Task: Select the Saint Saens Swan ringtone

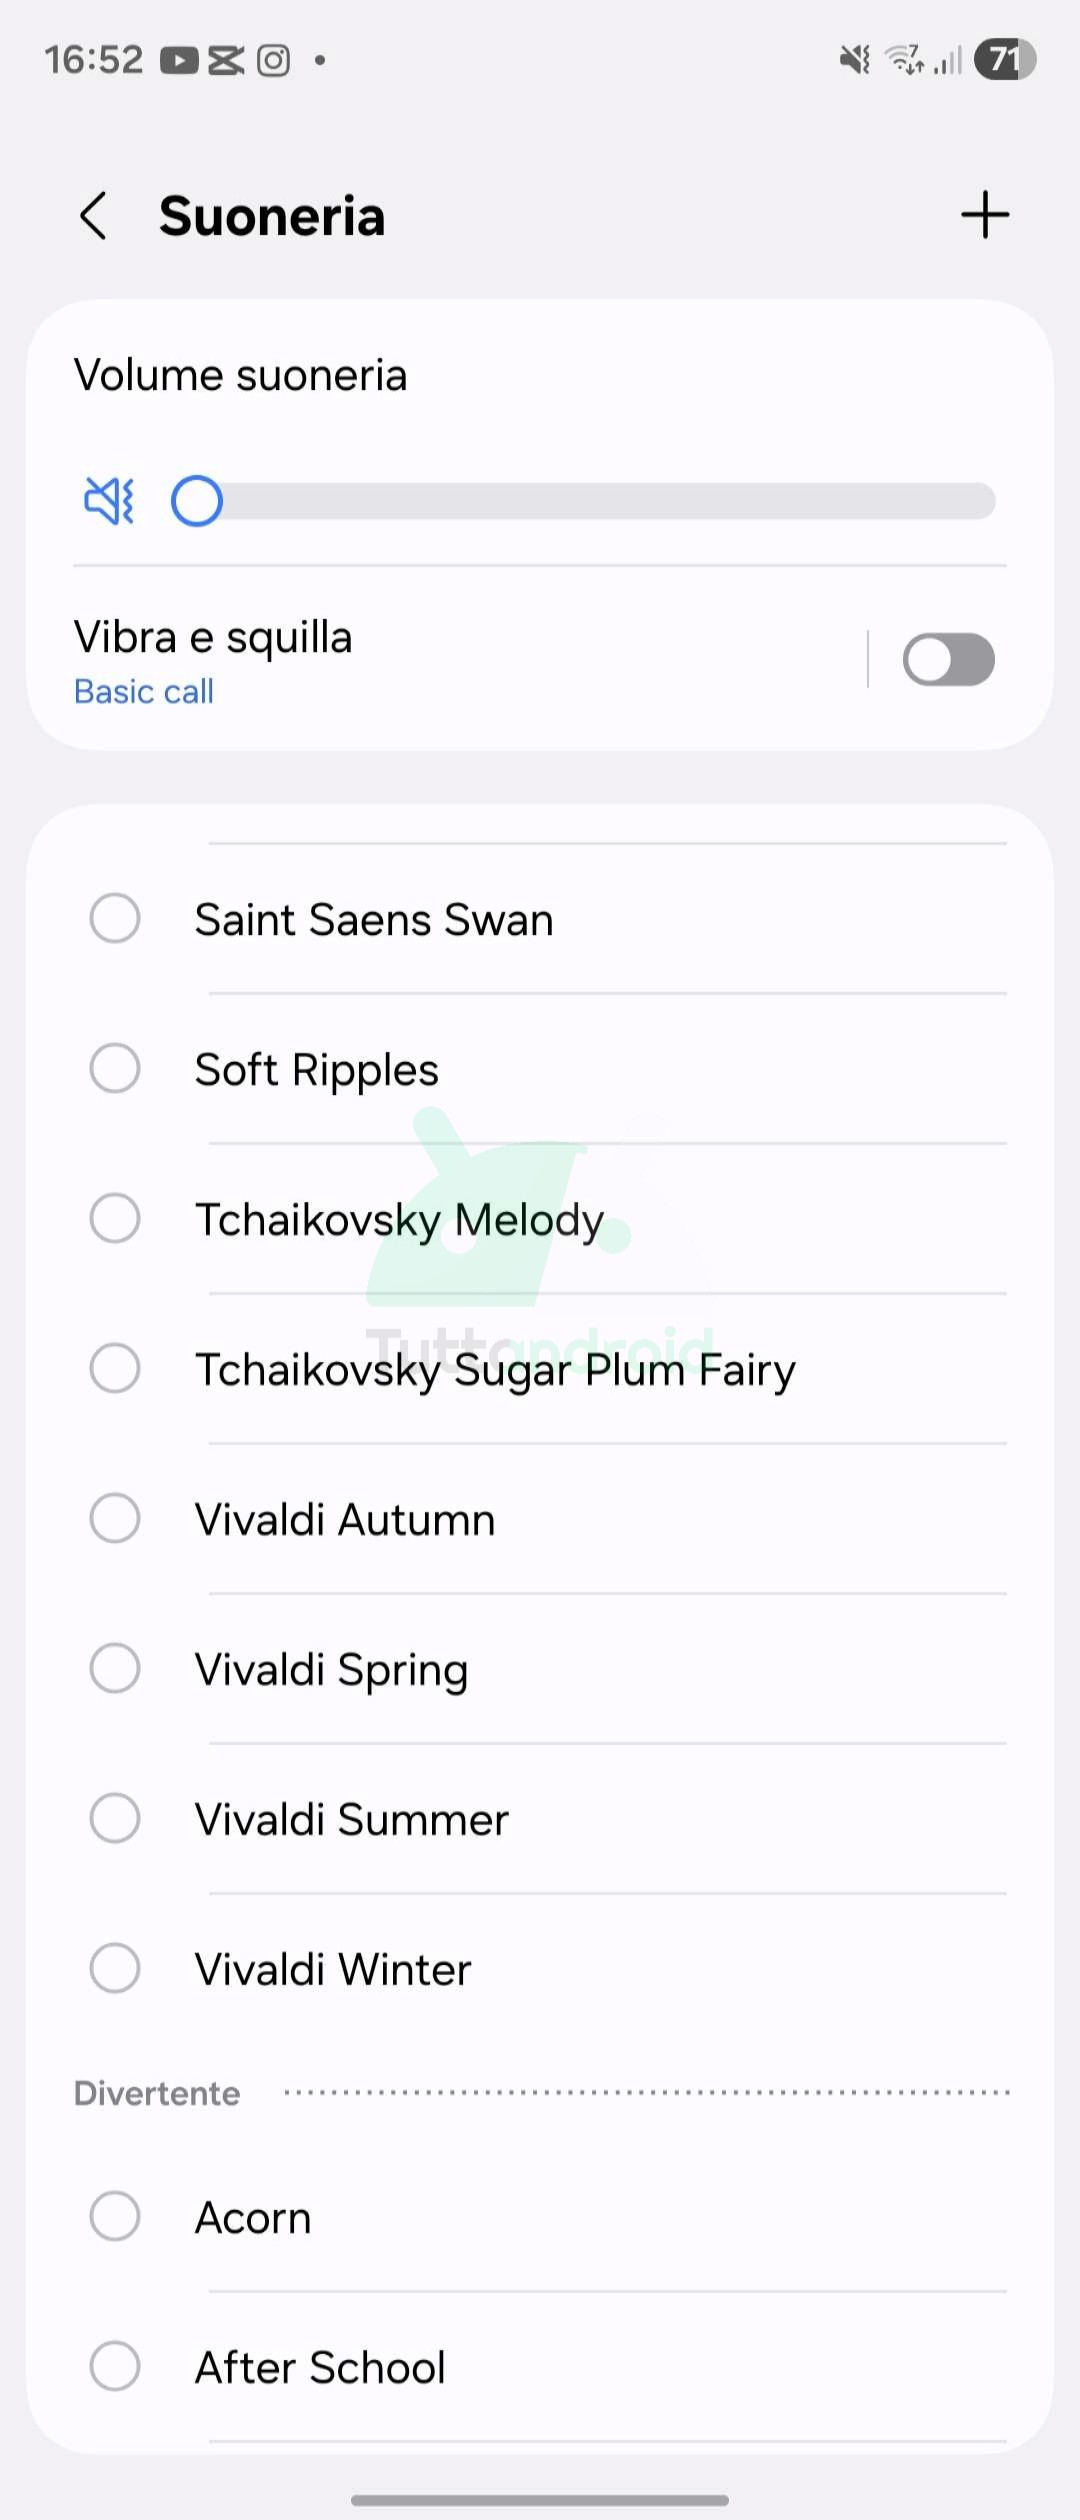Action: point(115,919)
